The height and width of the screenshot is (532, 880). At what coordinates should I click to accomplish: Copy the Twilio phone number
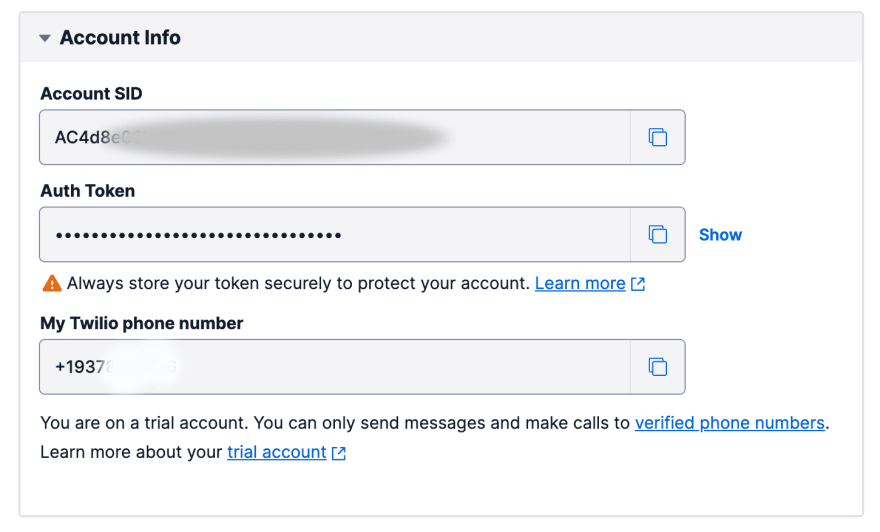(657, 366)
